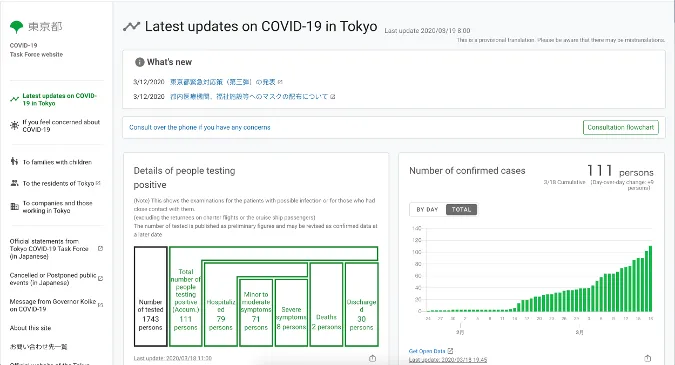Click share icon on confirmed cases card
Image resolution: width=675 pixels, height=365 pixels.
647,358
